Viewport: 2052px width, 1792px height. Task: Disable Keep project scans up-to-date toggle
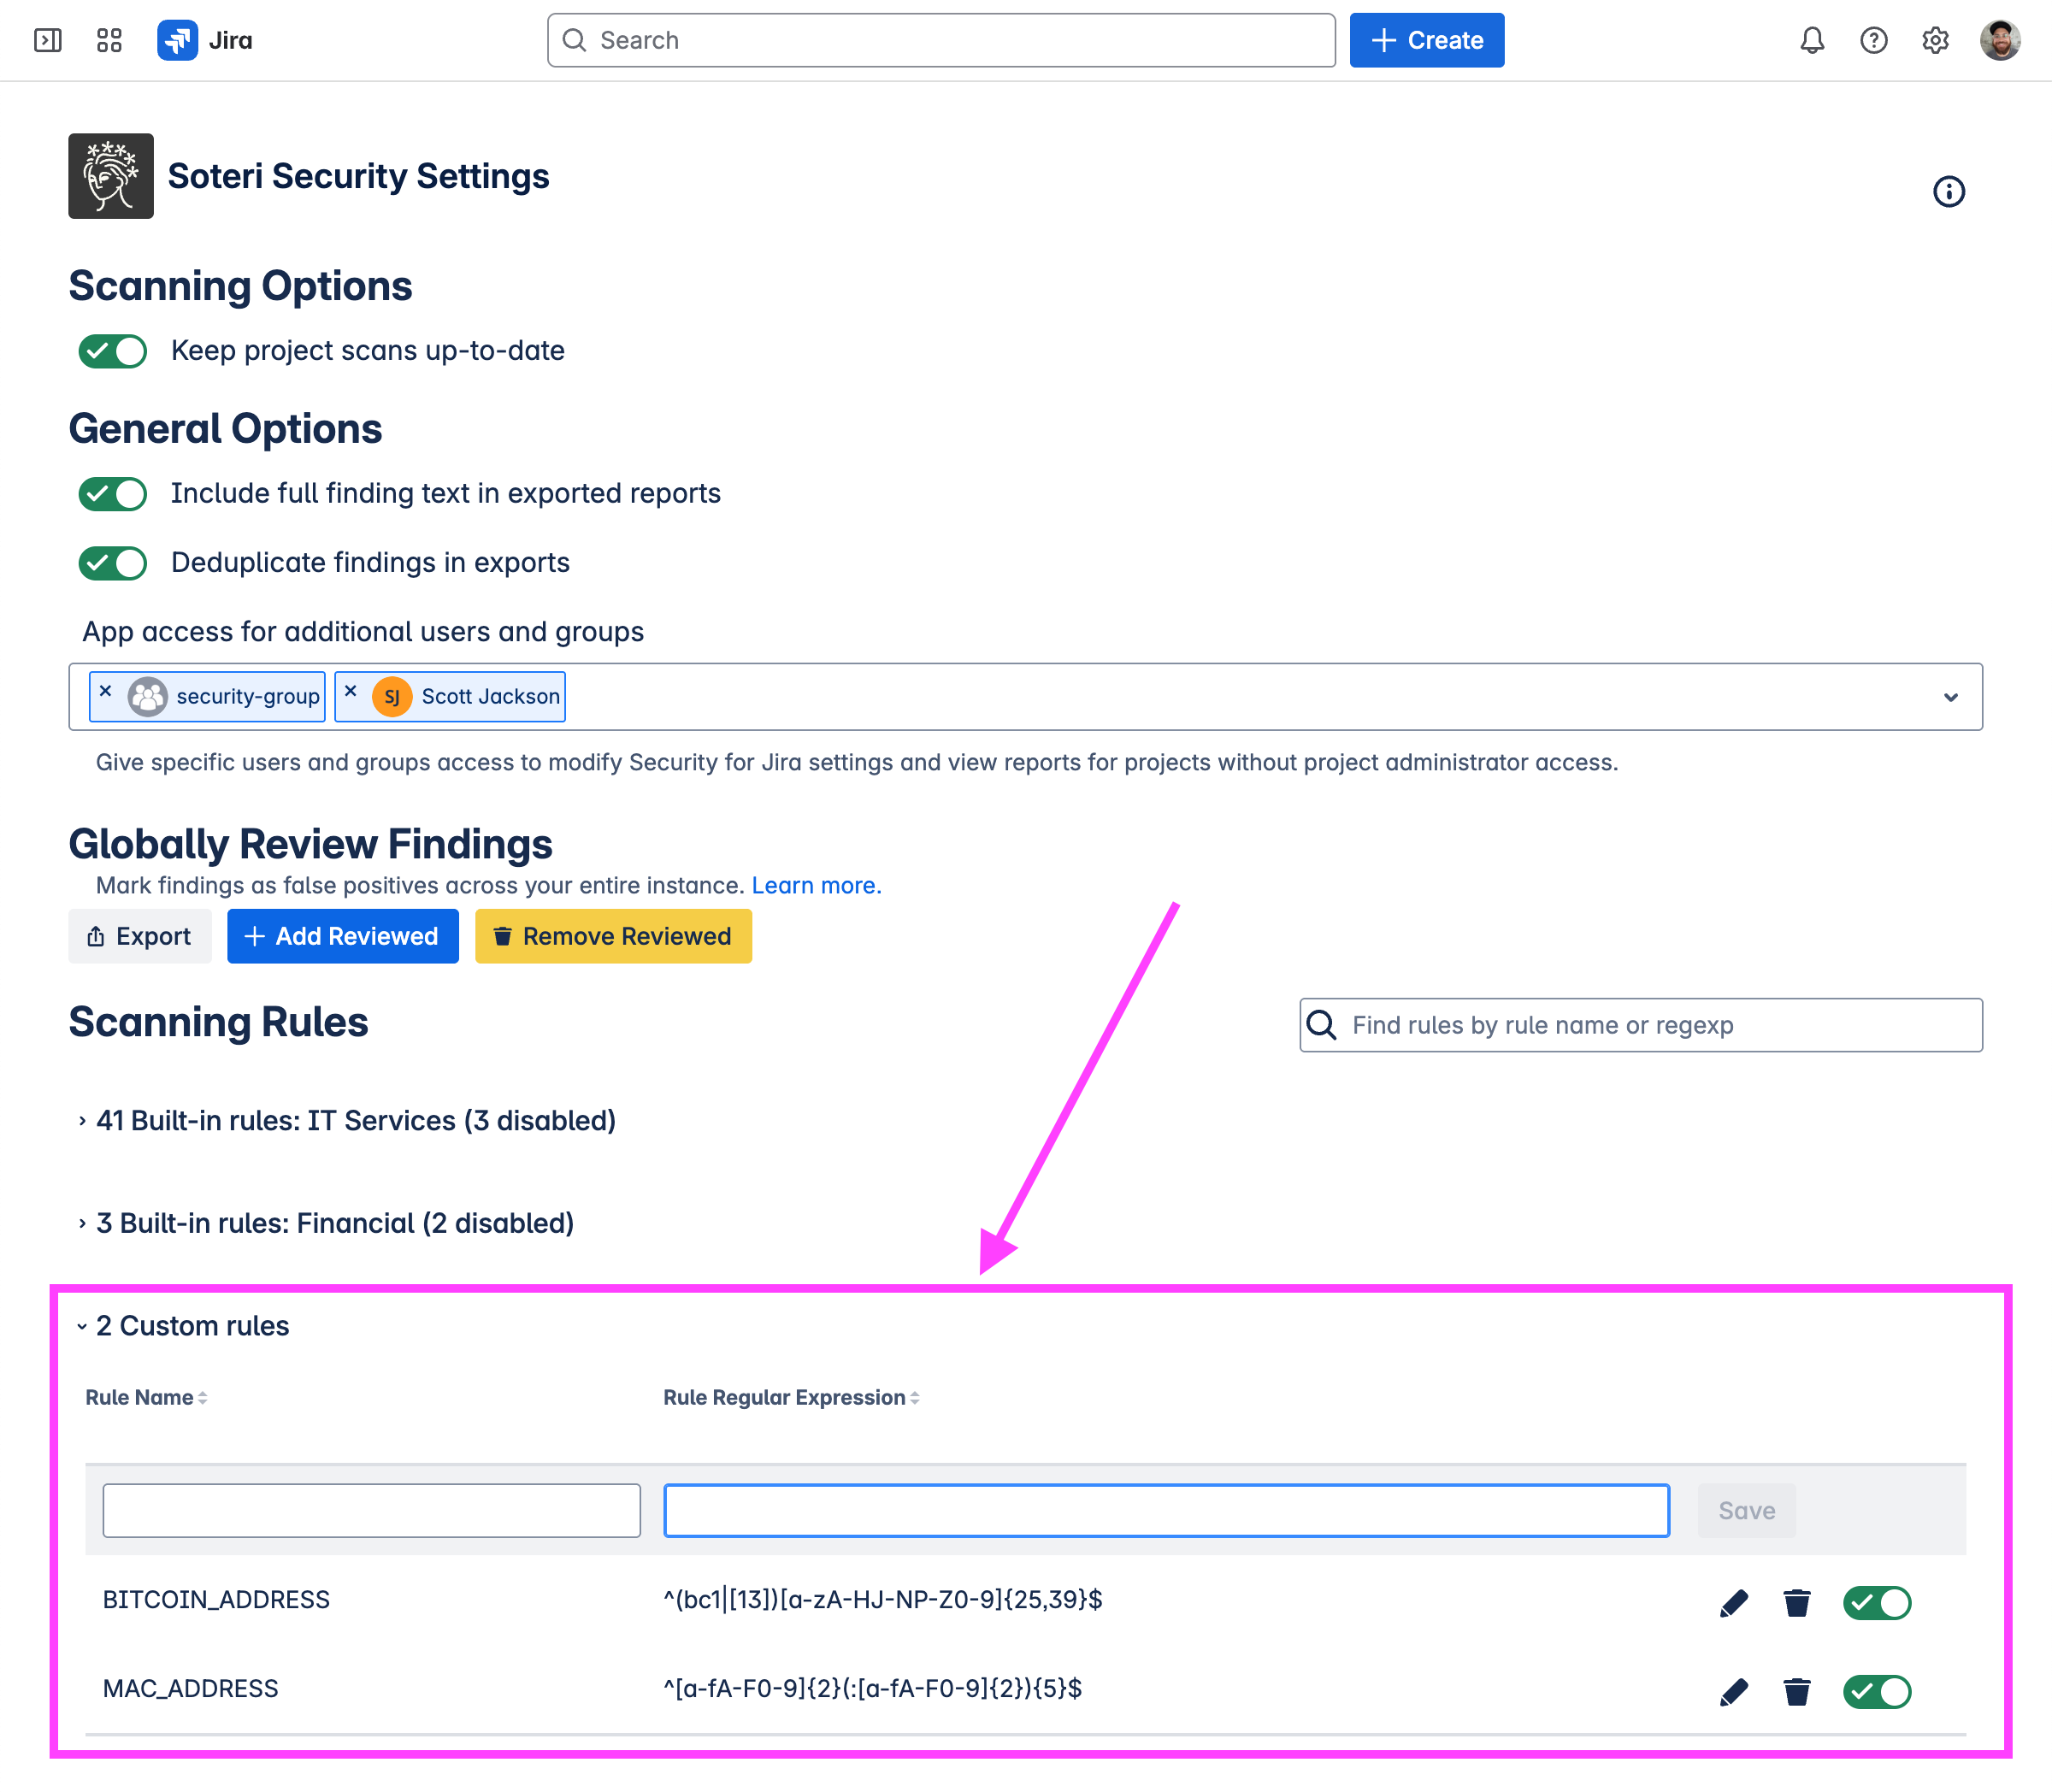click(x=113, y=351)
